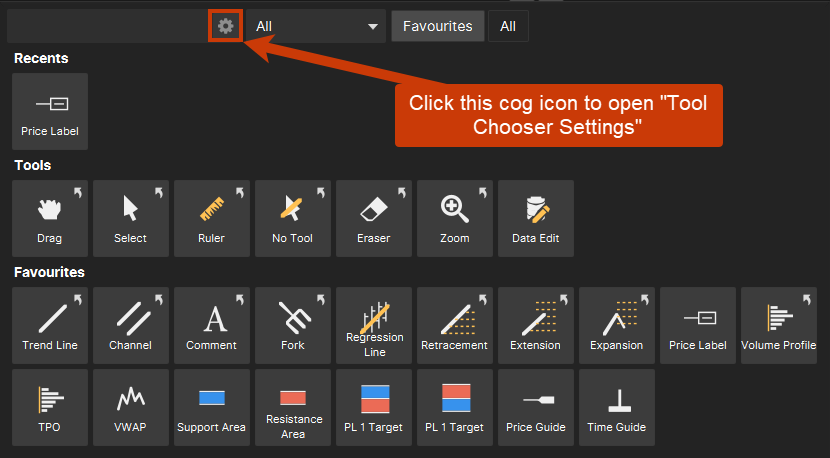Select the Regression Line tool
Image resolution: width=830 pixels, height=458 pixels.
click(x=373, y=325)
